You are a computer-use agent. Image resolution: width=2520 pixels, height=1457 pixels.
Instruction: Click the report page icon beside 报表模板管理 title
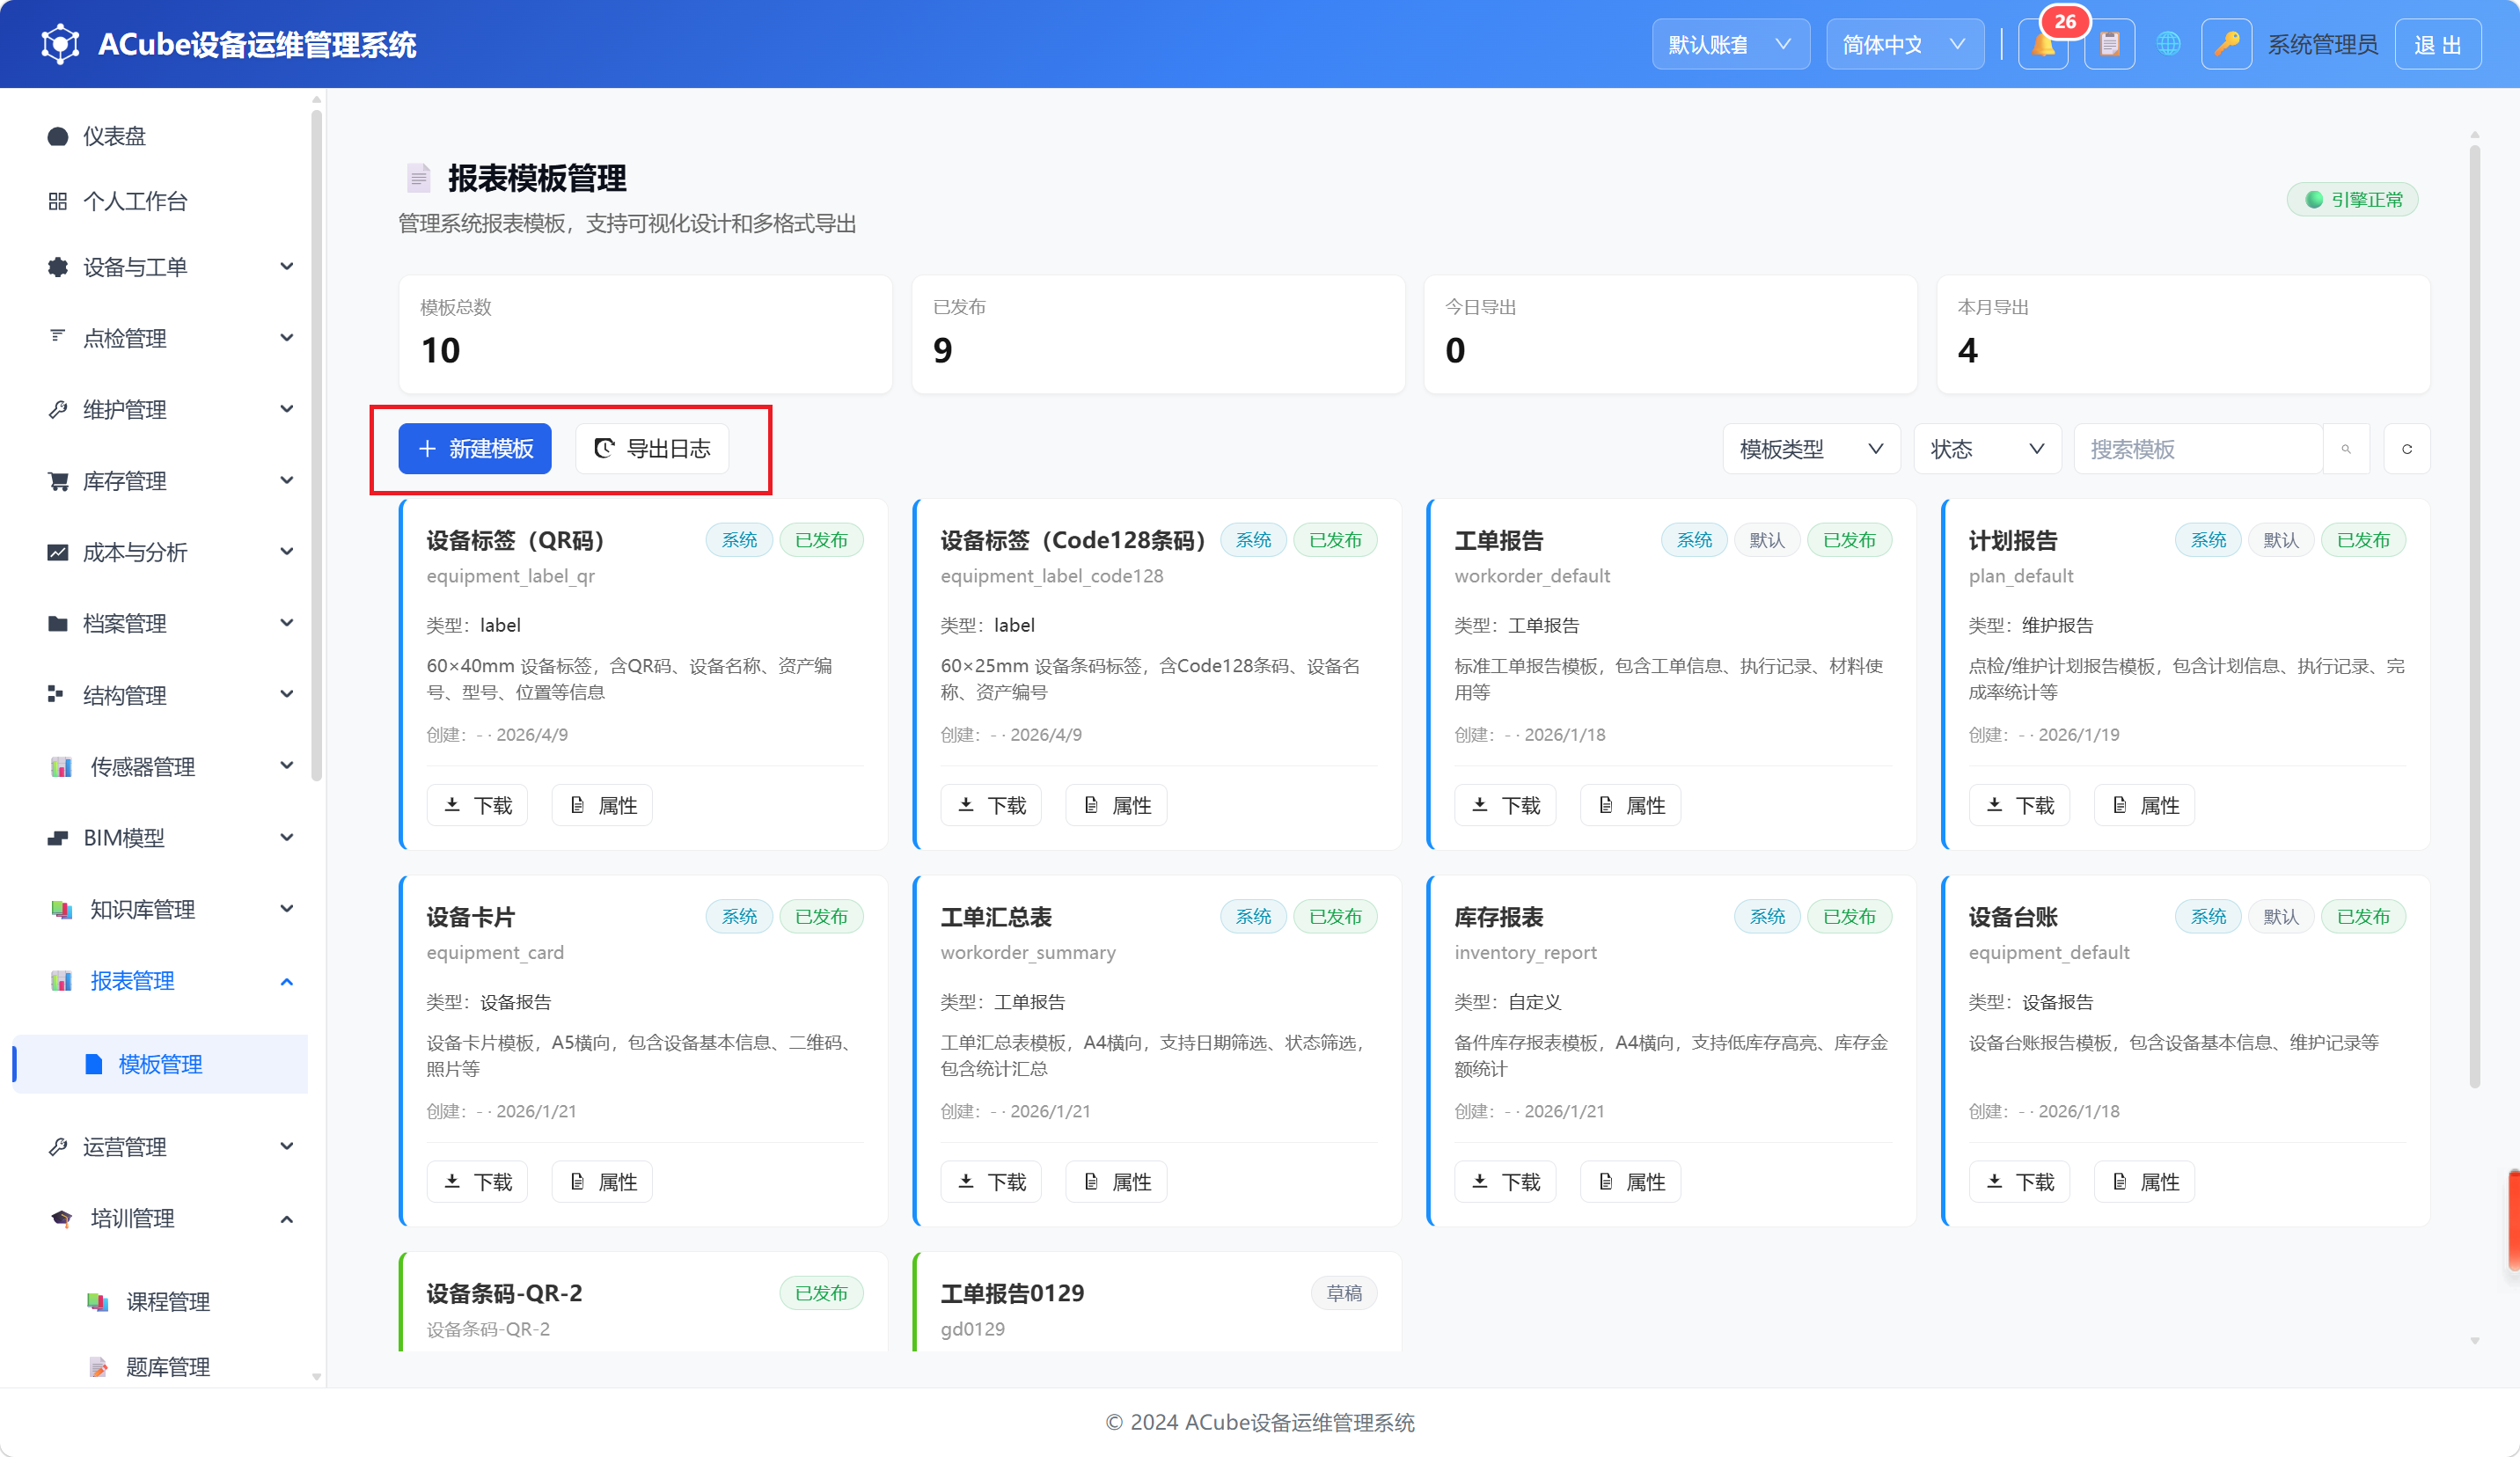pyautogui.click(x=418, y=178)
